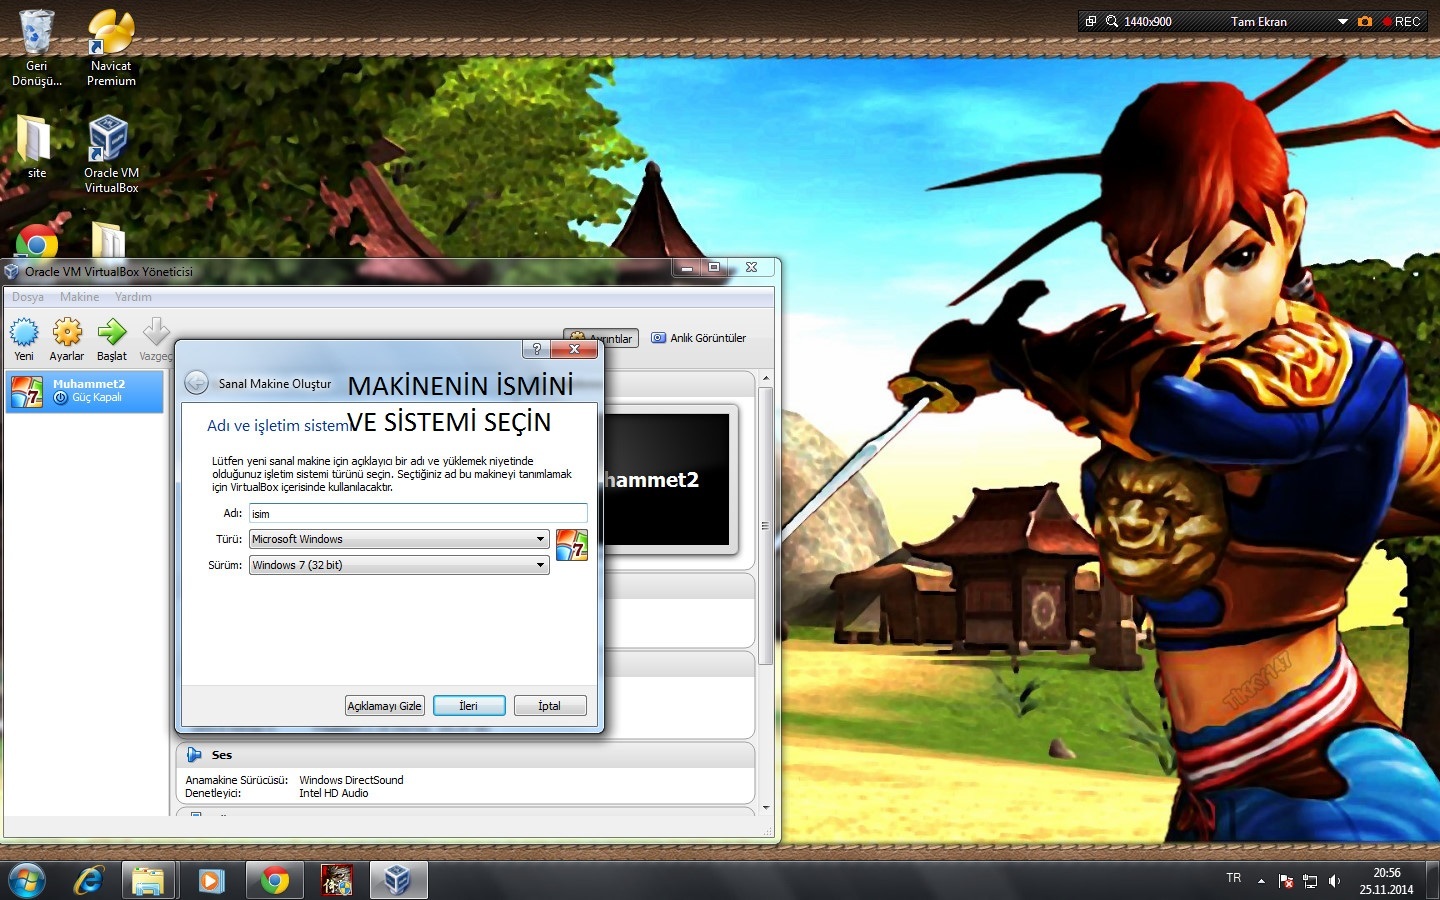Viewport: 1440px width, 900px height.
Task: Open the Yardım menu
Action: [x=133, y=297]
